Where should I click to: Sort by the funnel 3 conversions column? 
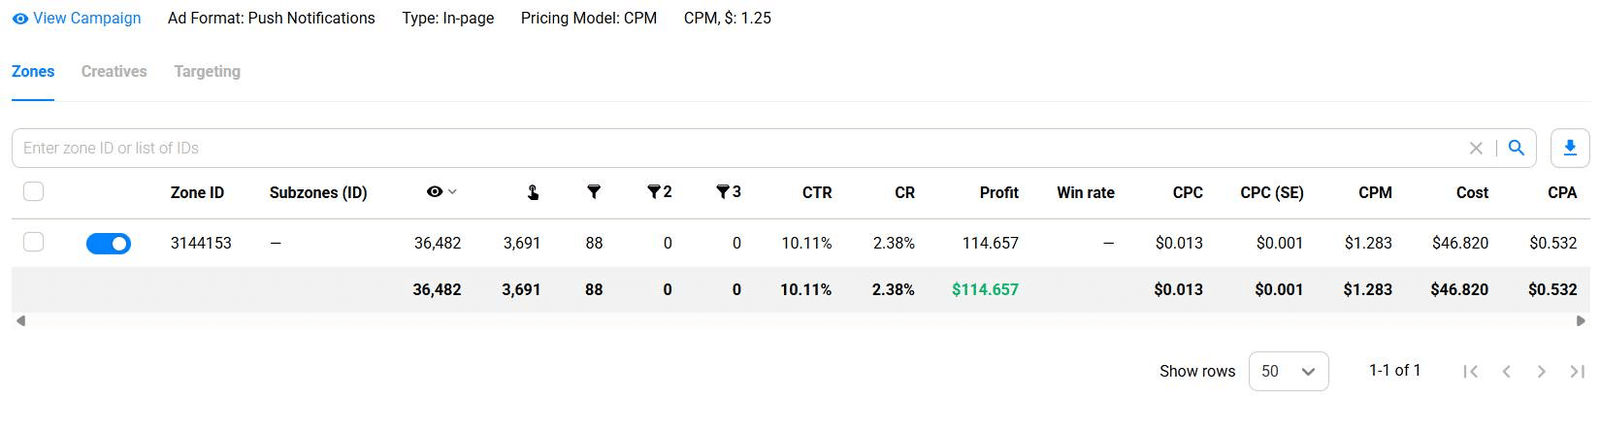pyautogui.click(x=728, y=192)
